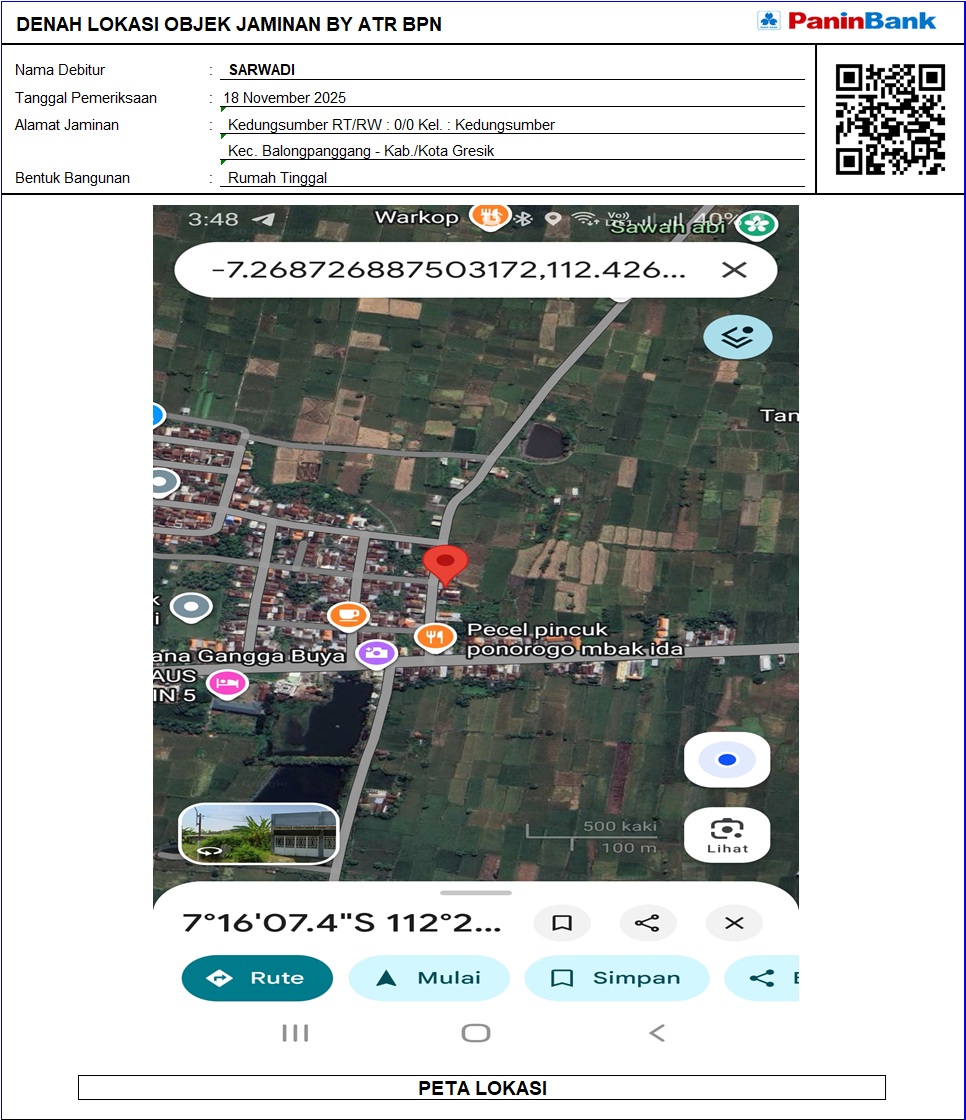Tap the Rute button to get directions

pyautogui.click(x=257, y=978)
